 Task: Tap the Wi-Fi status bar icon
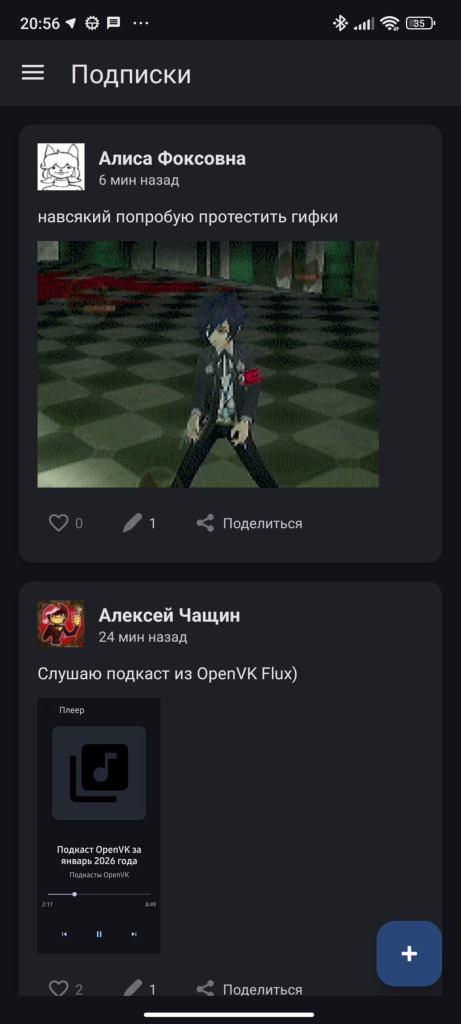coord(390,24)
